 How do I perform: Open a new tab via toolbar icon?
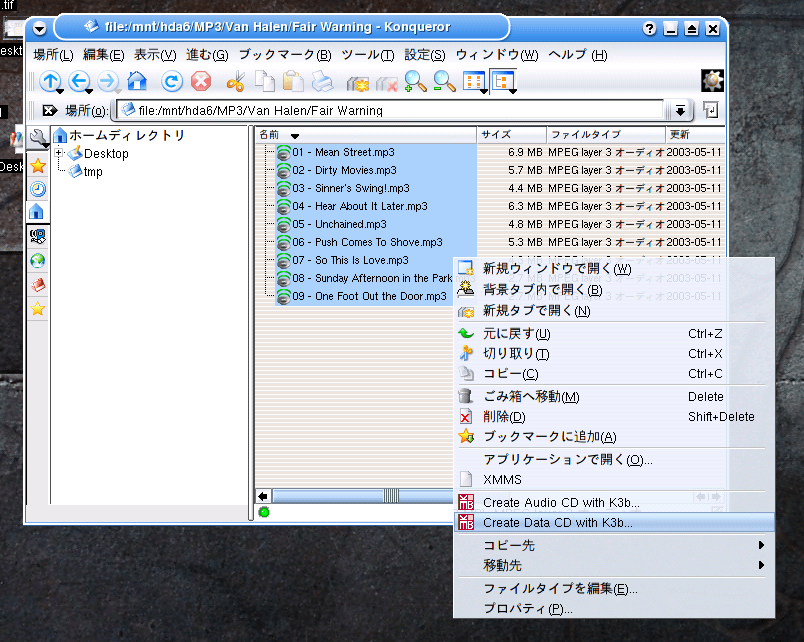pos(357,82)
